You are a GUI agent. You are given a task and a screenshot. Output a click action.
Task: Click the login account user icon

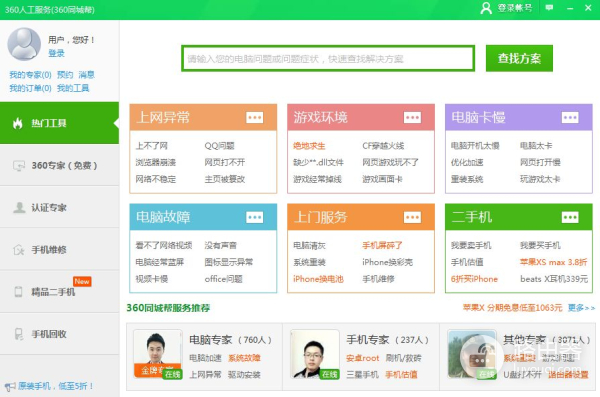(x=486, y=8)
